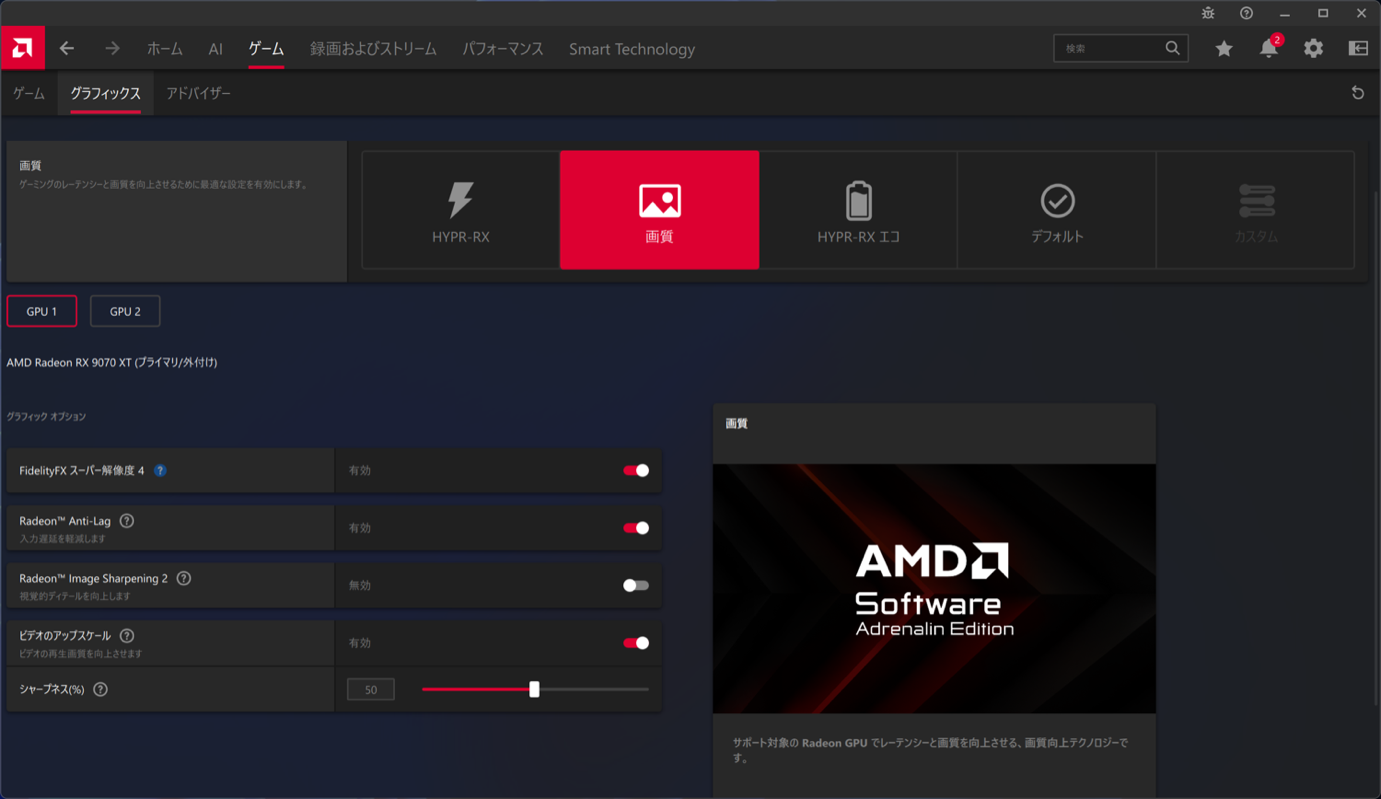Go back with the left arrow
Image resolution: width=1381 pixels, height=799 pixels.
click(67, 48)
